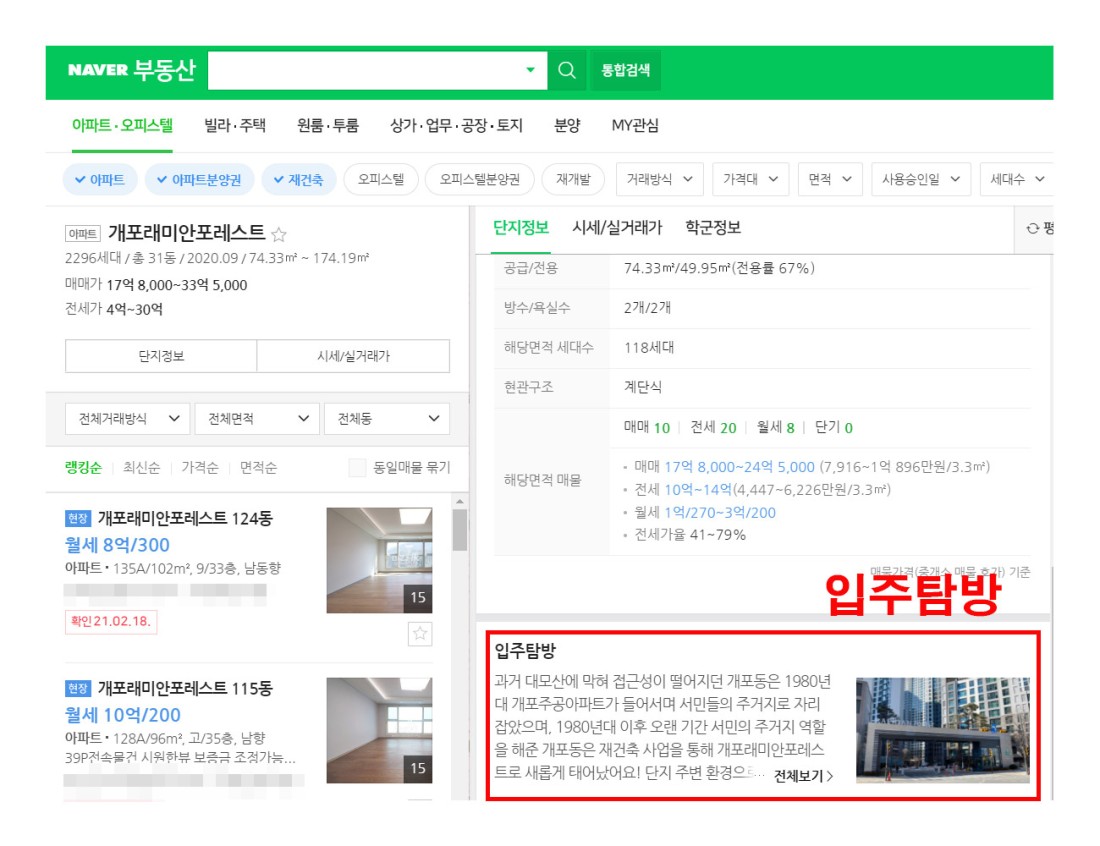Sort listings by 랭킹순
Image resolution: width=1100 pixels, height=846 pixels.
(83, 468)
